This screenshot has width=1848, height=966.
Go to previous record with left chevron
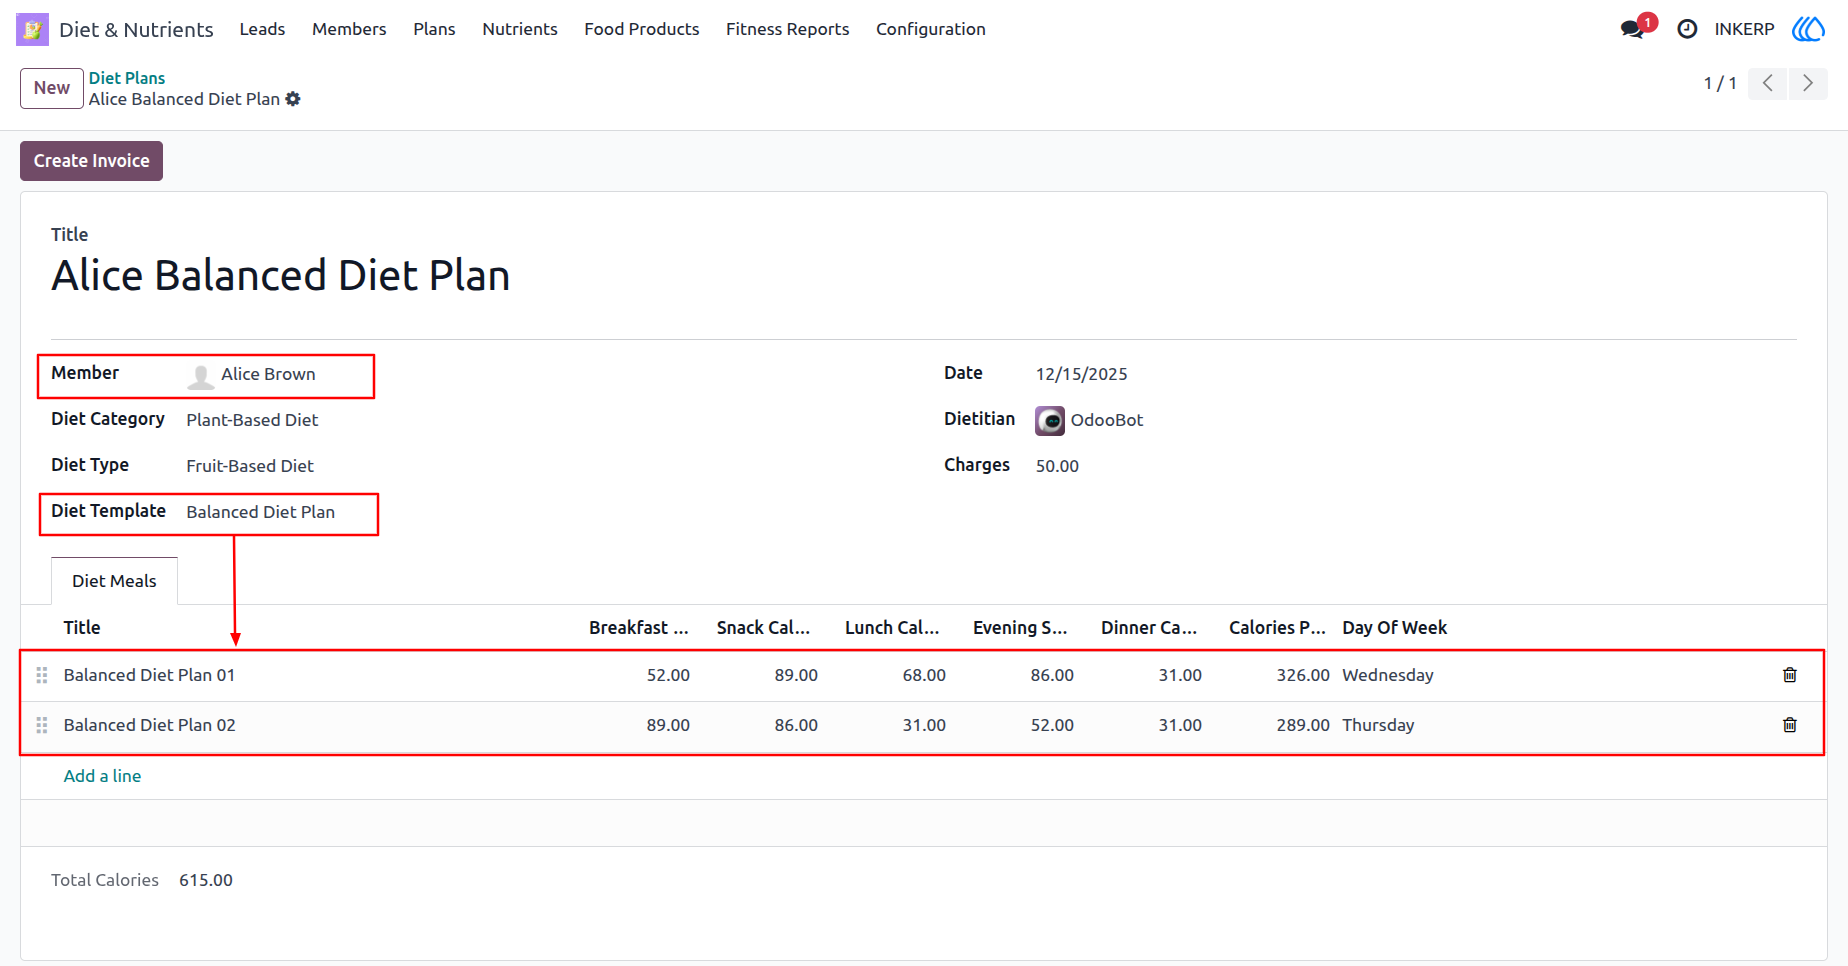1768,83
